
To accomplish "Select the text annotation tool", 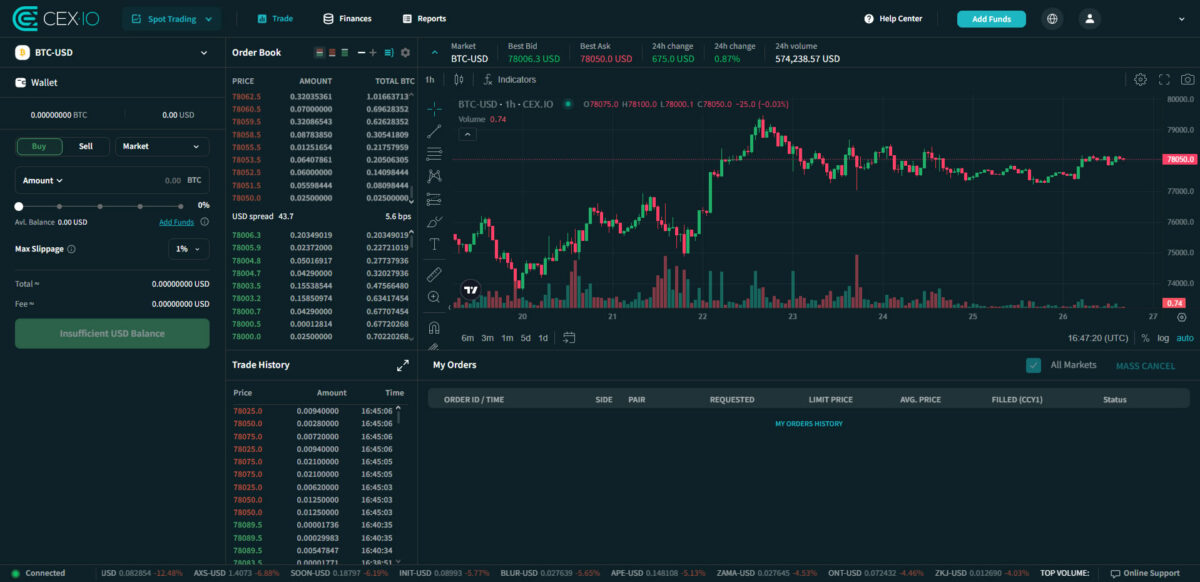I will coord(434,244).
